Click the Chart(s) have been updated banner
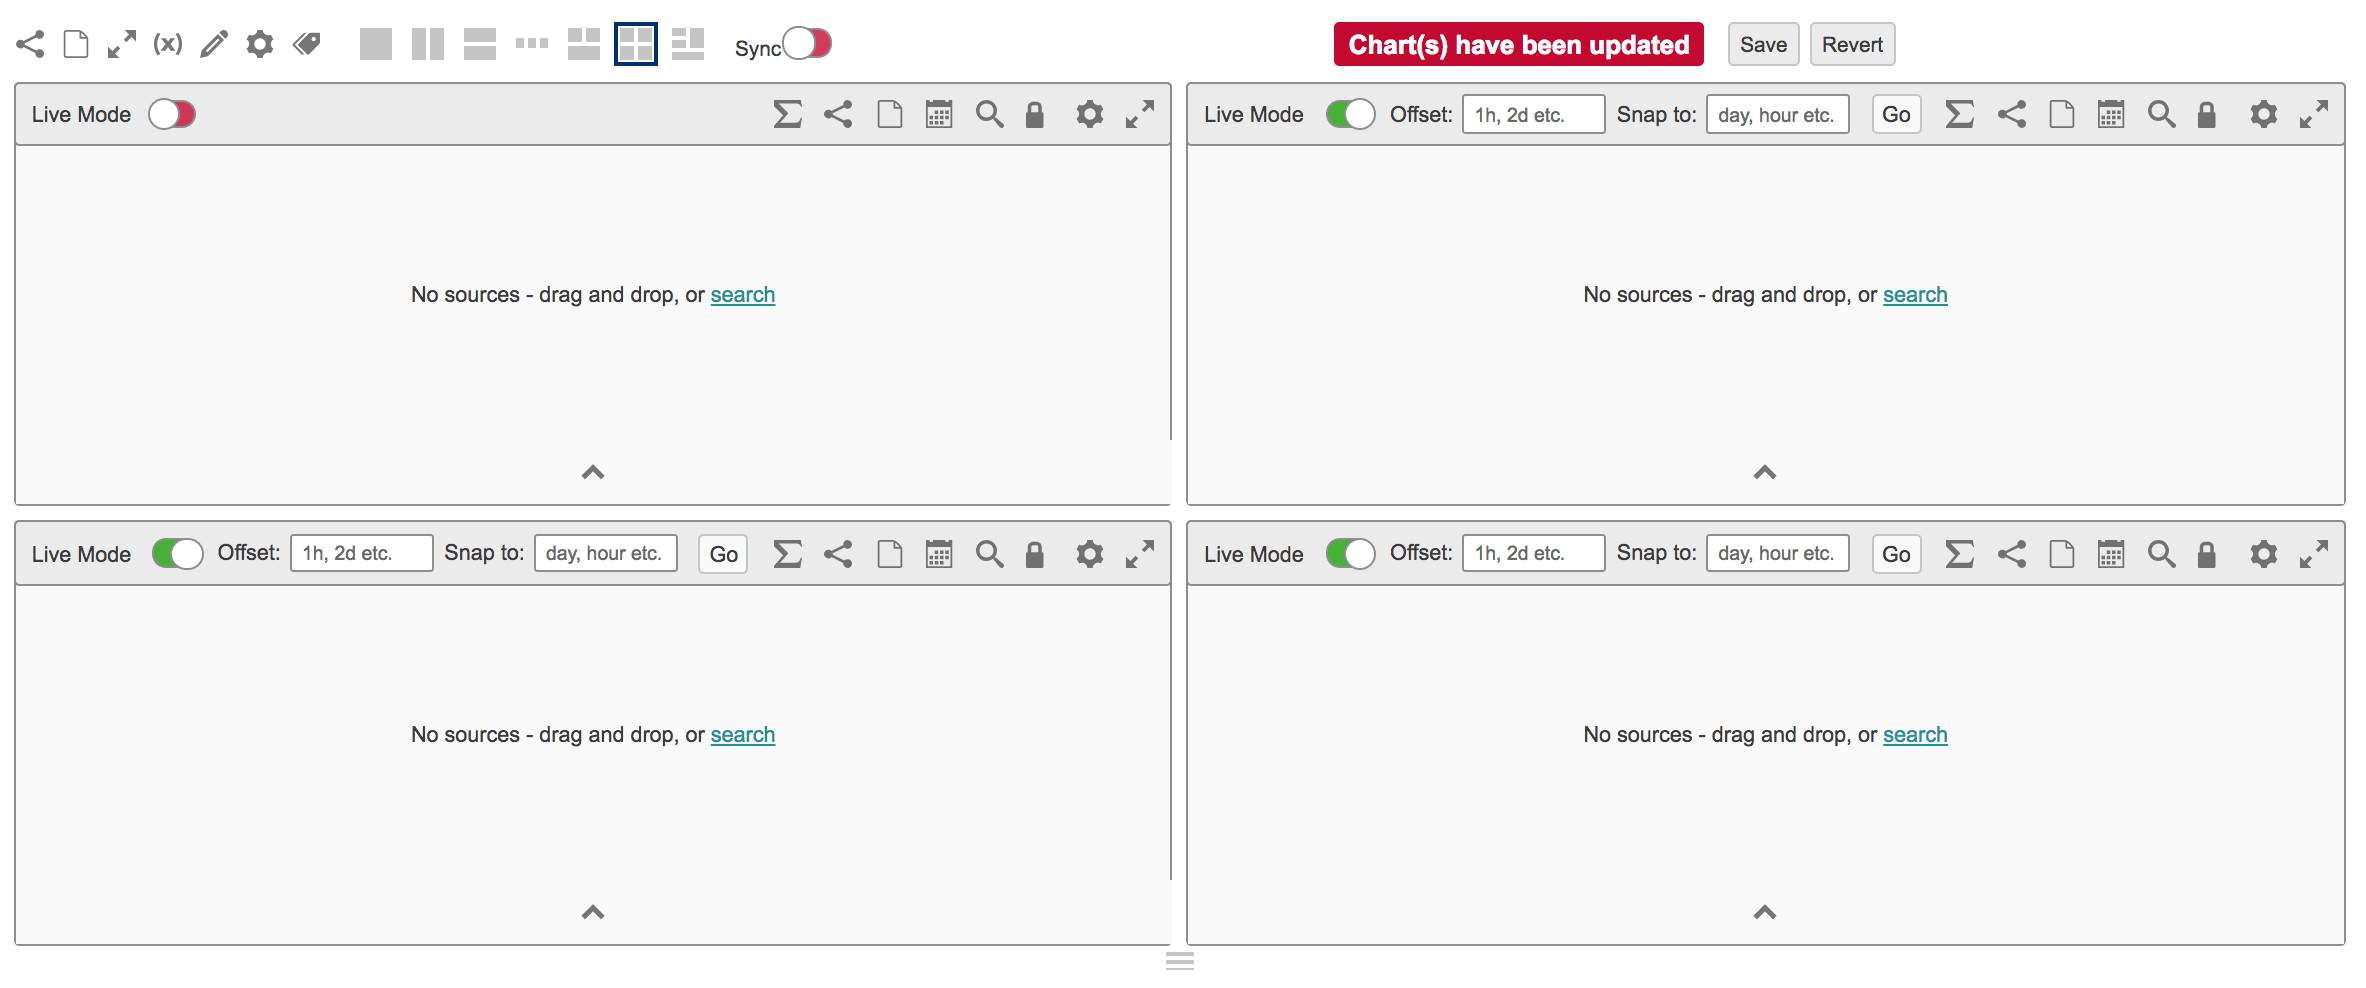The height and width of the screenshot is (988, 2366). [1518, 45]
